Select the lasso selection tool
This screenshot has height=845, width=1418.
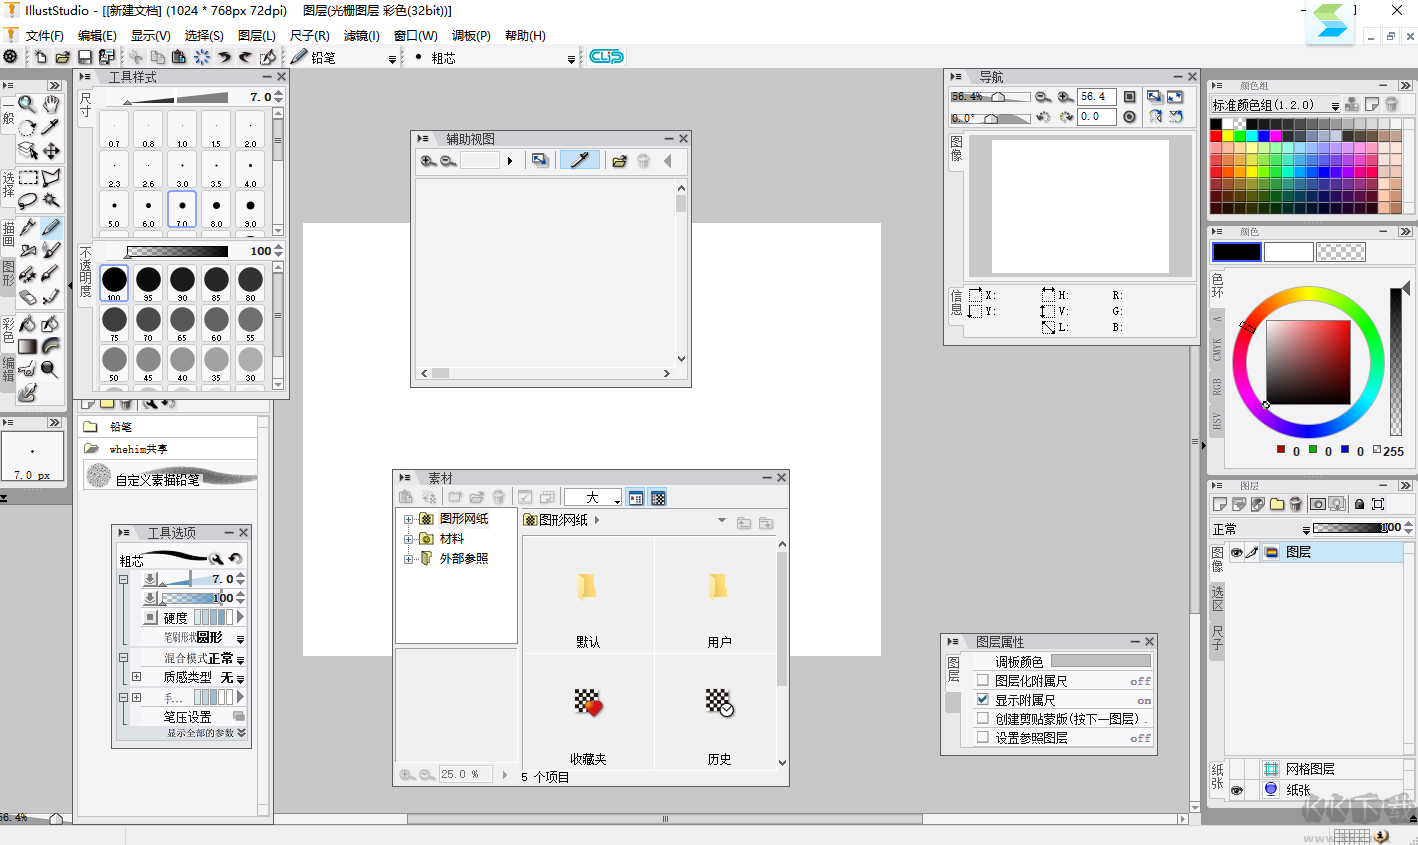tap(27, 201)
